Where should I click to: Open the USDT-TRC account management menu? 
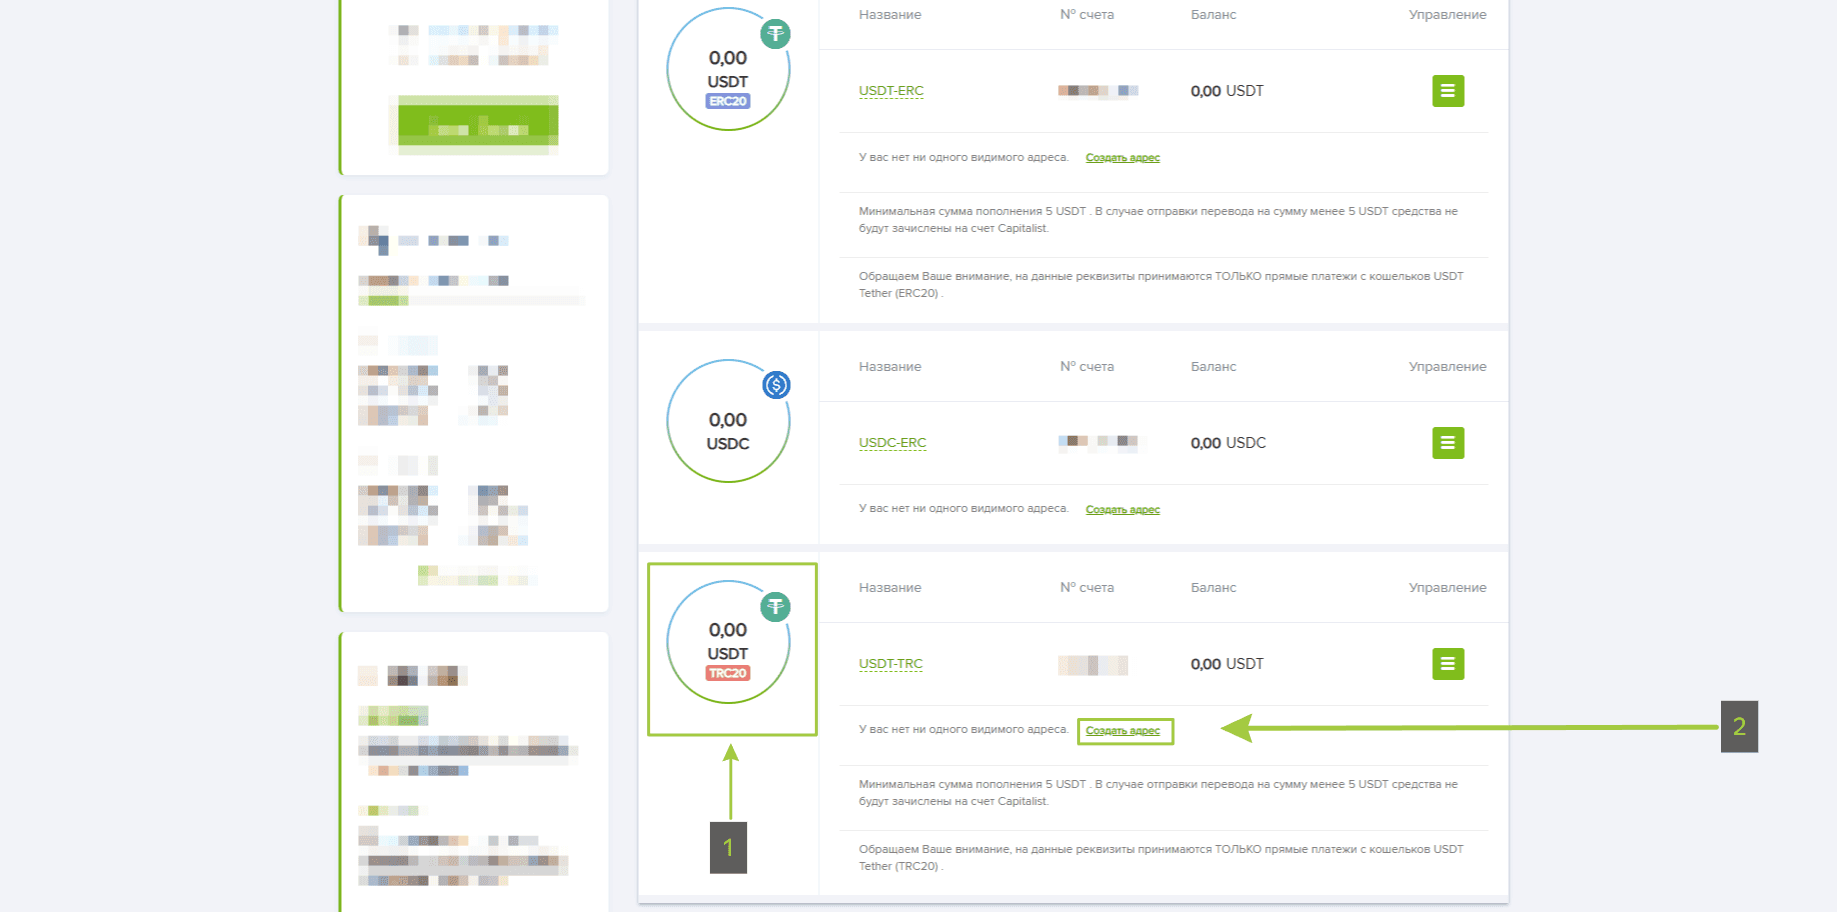(x=1448, y=664)
